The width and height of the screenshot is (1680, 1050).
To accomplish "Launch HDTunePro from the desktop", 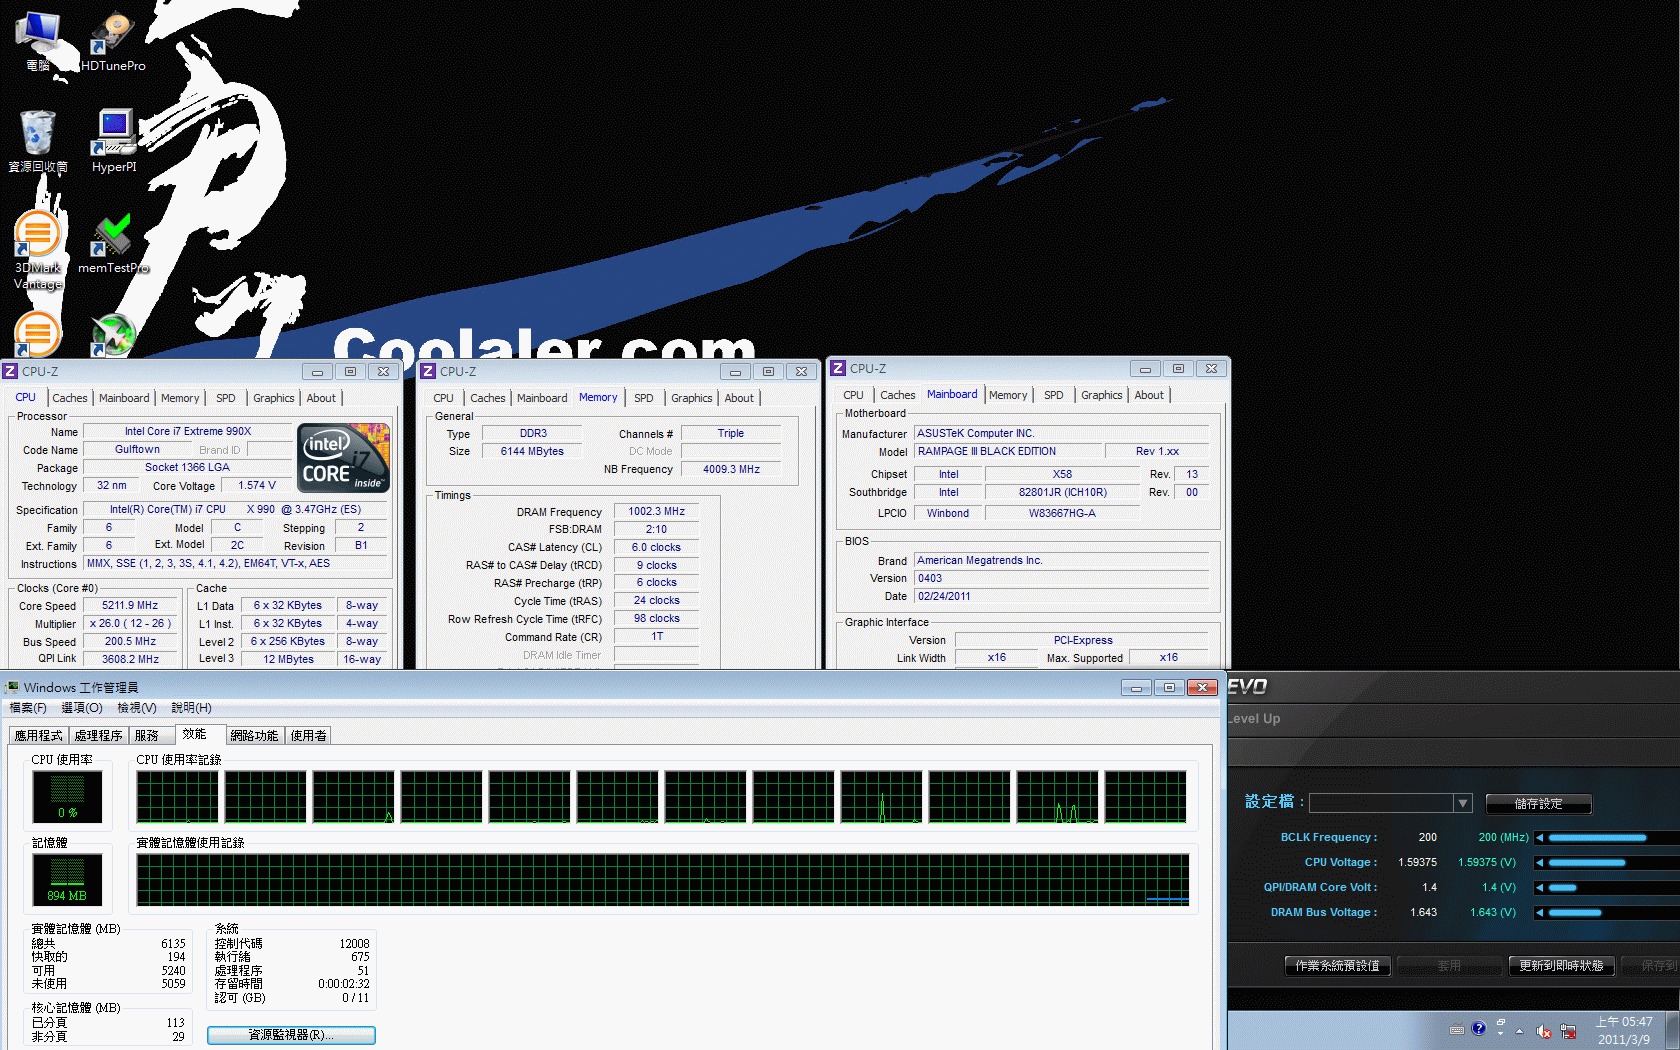I will click(x=112, y=41).
